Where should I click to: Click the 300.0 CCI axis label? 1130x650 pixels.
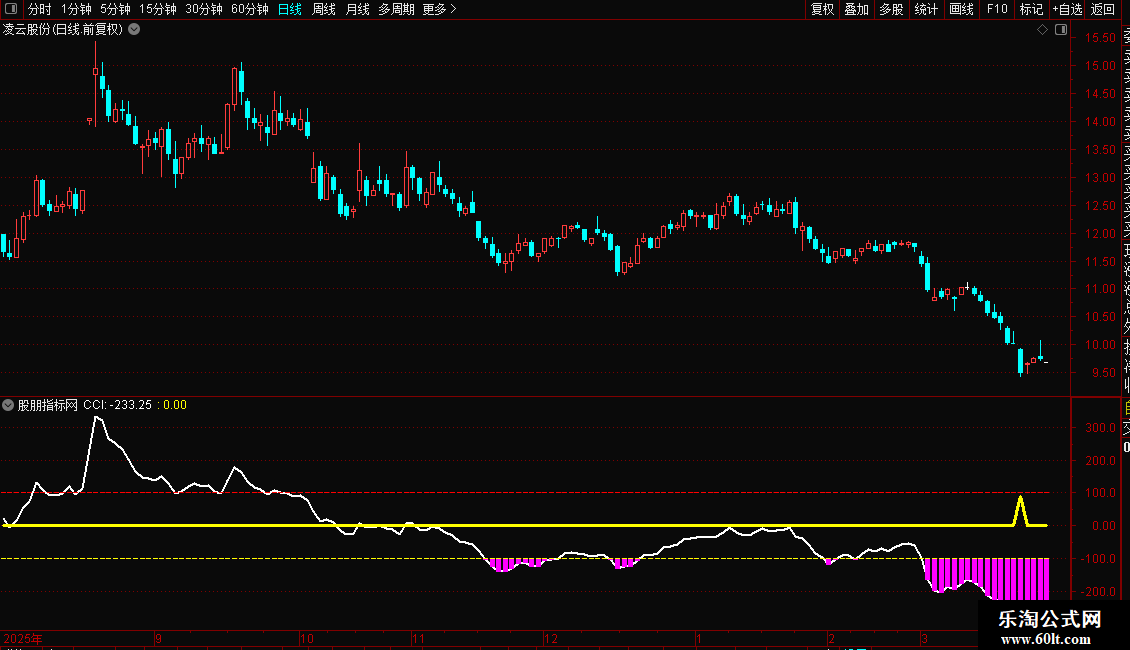[x=1100, y=428]
